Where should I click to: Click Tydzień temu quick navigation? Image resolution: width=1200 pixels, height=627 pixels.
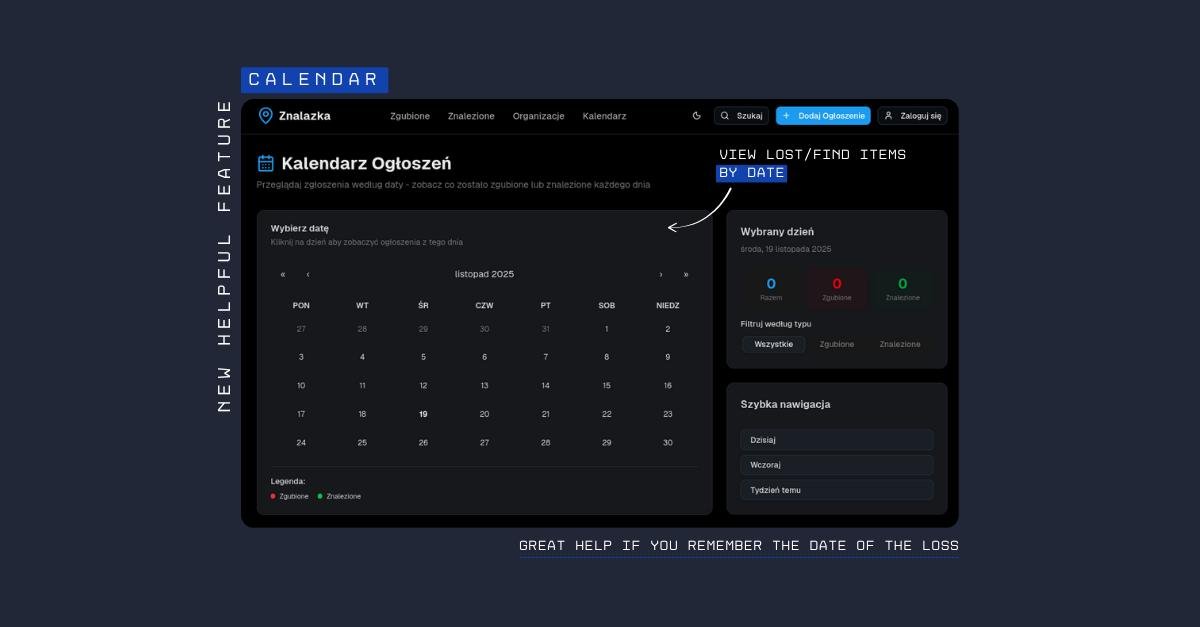836,490
